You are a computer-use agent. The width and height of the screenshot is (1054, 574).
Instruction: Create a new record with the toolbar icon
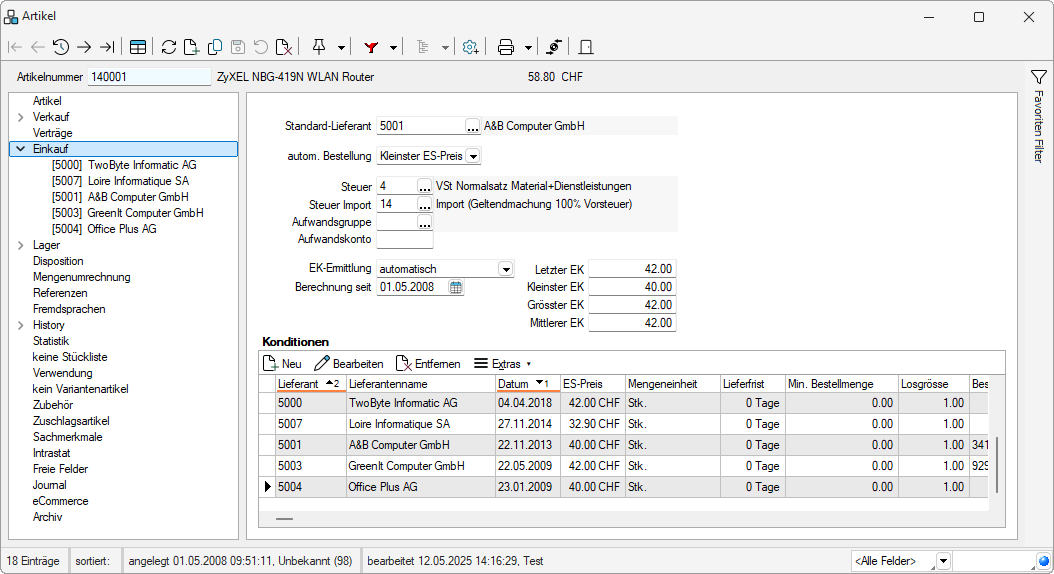(x=191, y=47)
